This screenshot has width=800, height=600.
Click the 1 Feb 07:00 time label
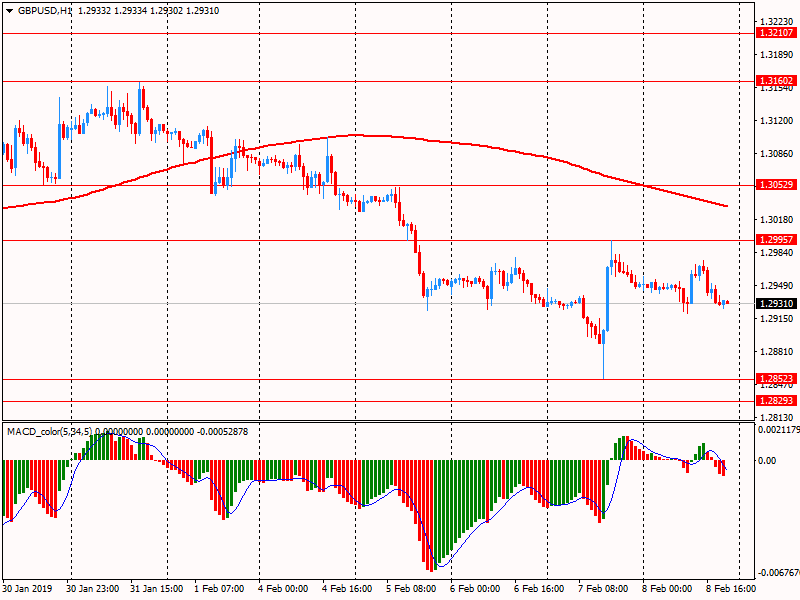coord(219,588)
